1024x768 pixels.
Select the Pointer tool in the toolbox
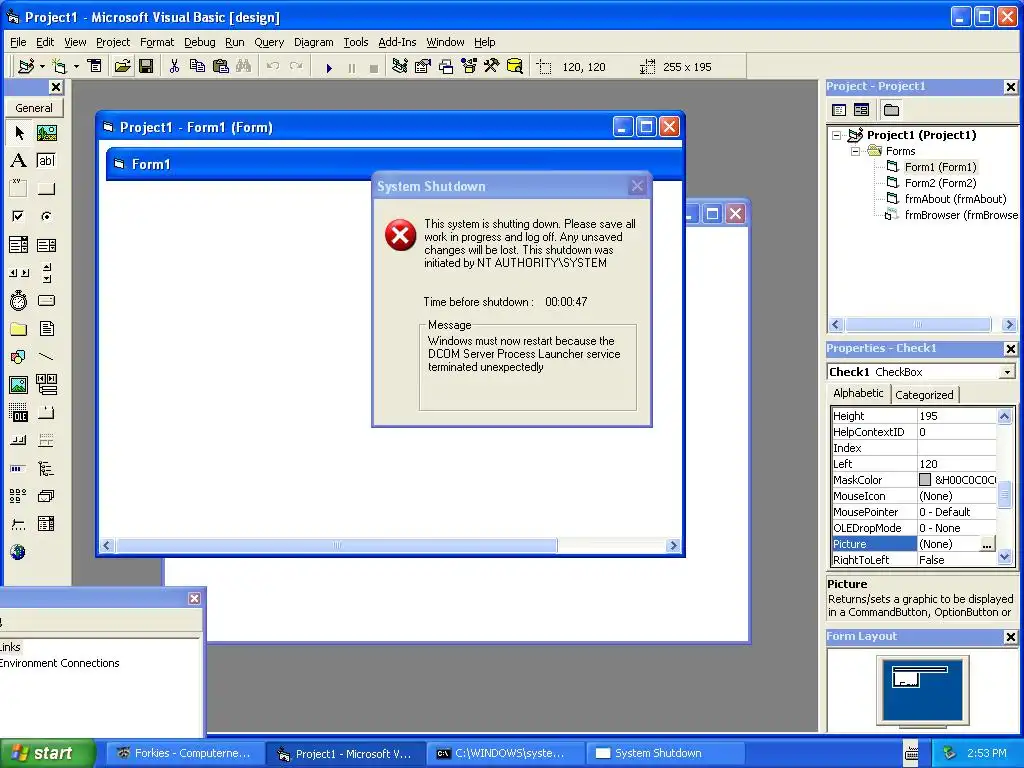coord(19,133)
